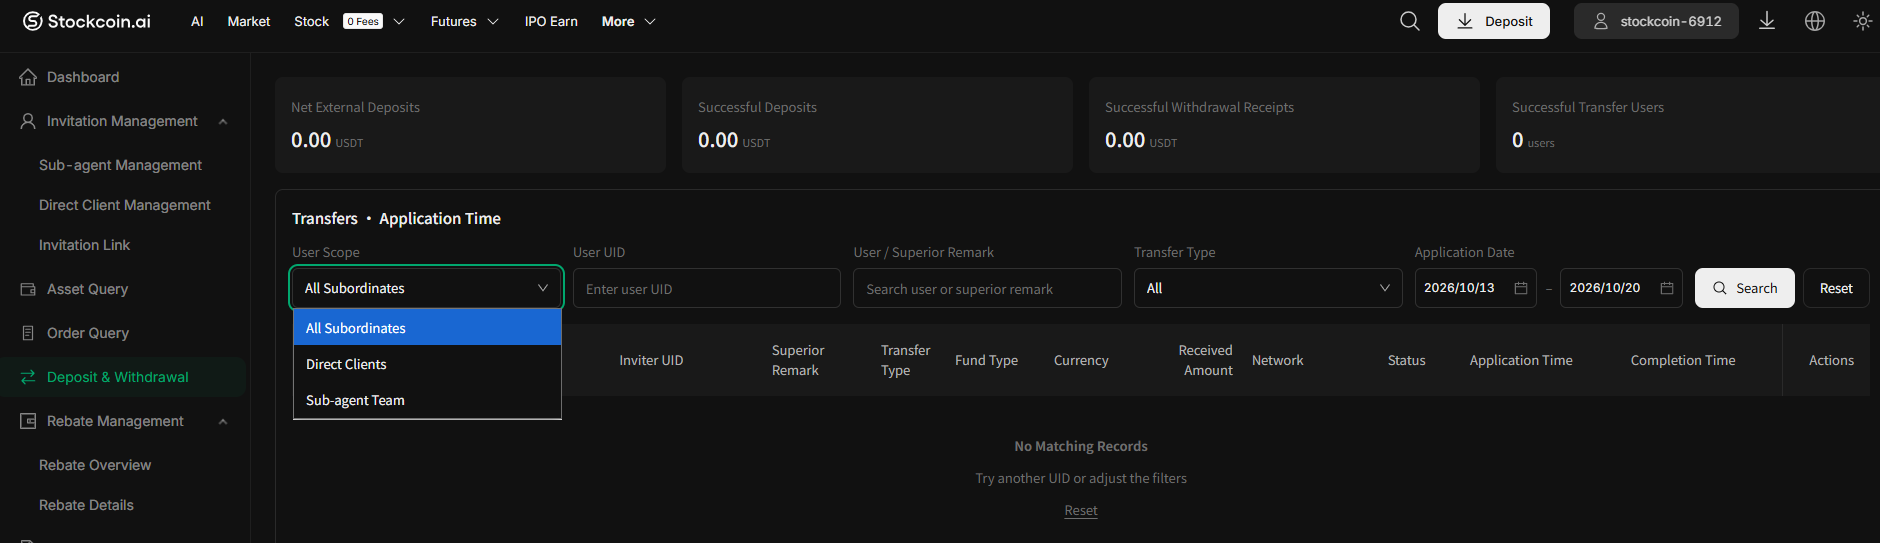This screenshot has height=543, width=1880.
Task: Click the Inviter UID column header
Action: (651, 360)
